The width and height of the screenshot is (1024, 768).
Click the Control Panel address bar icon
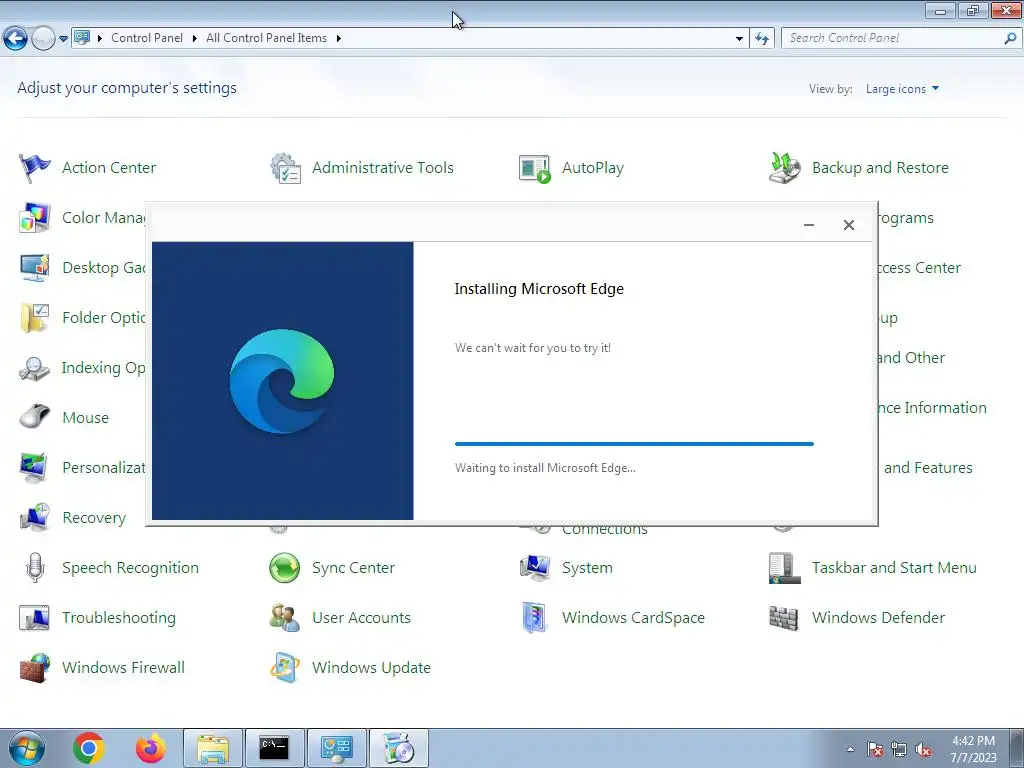(x=82, y=38)
